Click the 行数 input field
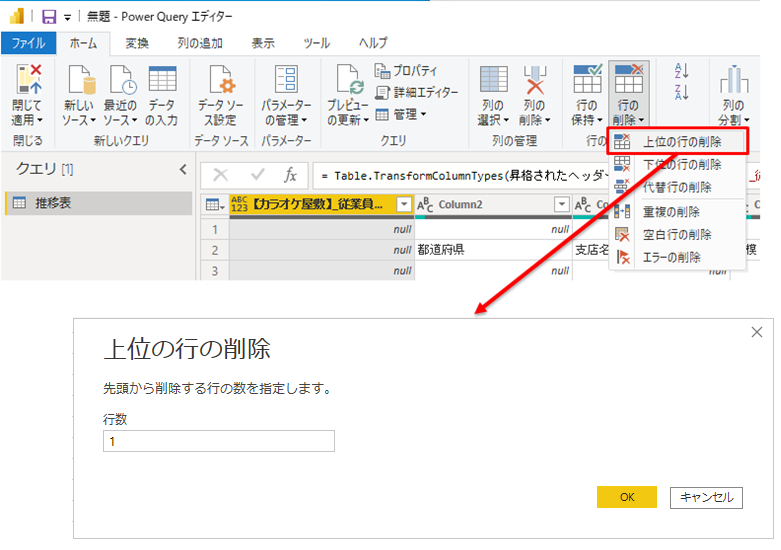781x550 pixels. [x=218, y=441]
